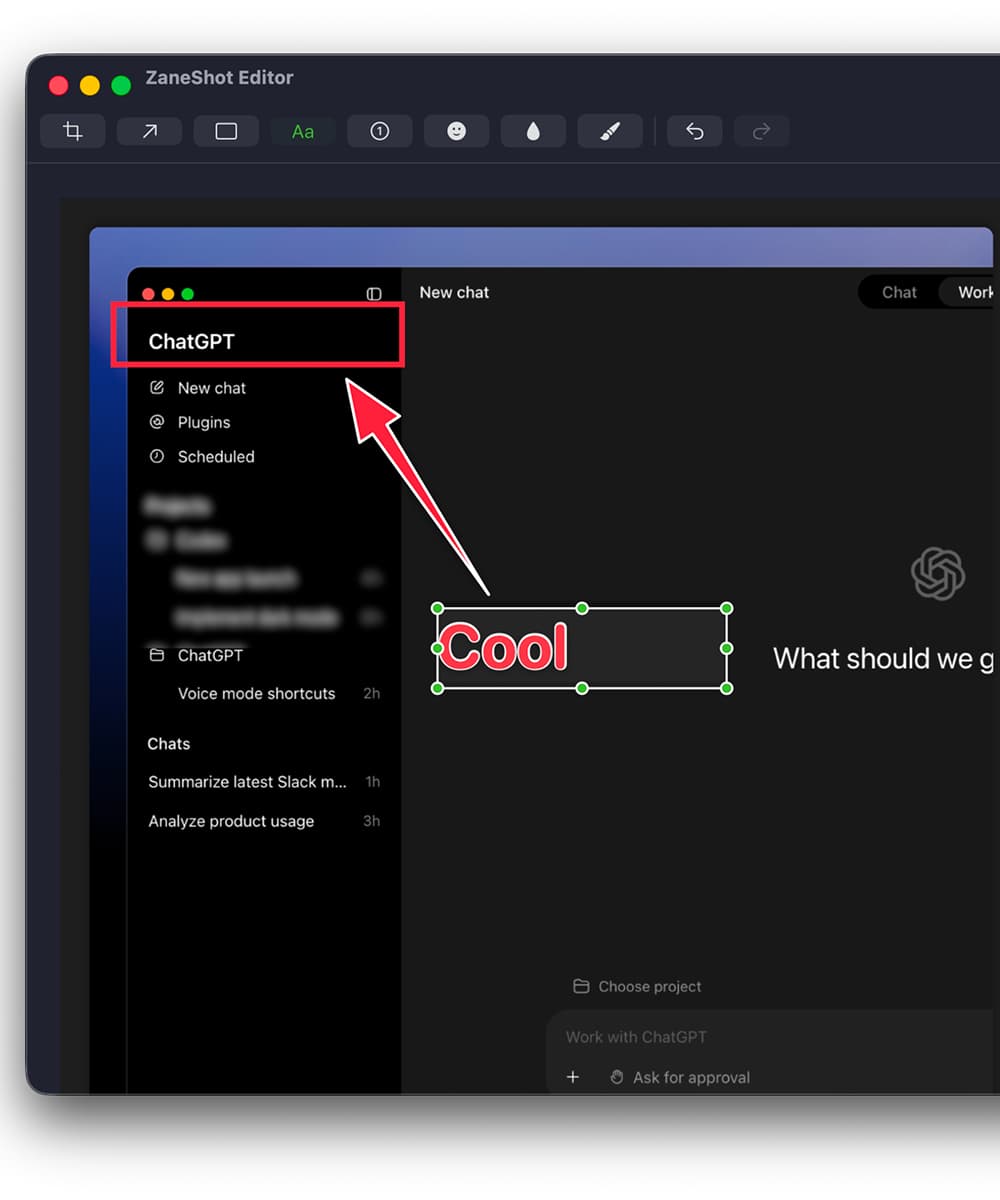Viewport: 1000px width, 1200px height.
Task: Click the Choose project folder icon
Action: click(x=581, y=986)
